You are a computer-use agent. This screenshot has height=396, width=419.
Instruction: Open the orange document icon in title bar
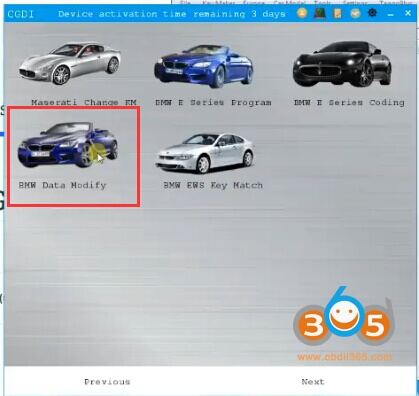click(x=337, y=13)
